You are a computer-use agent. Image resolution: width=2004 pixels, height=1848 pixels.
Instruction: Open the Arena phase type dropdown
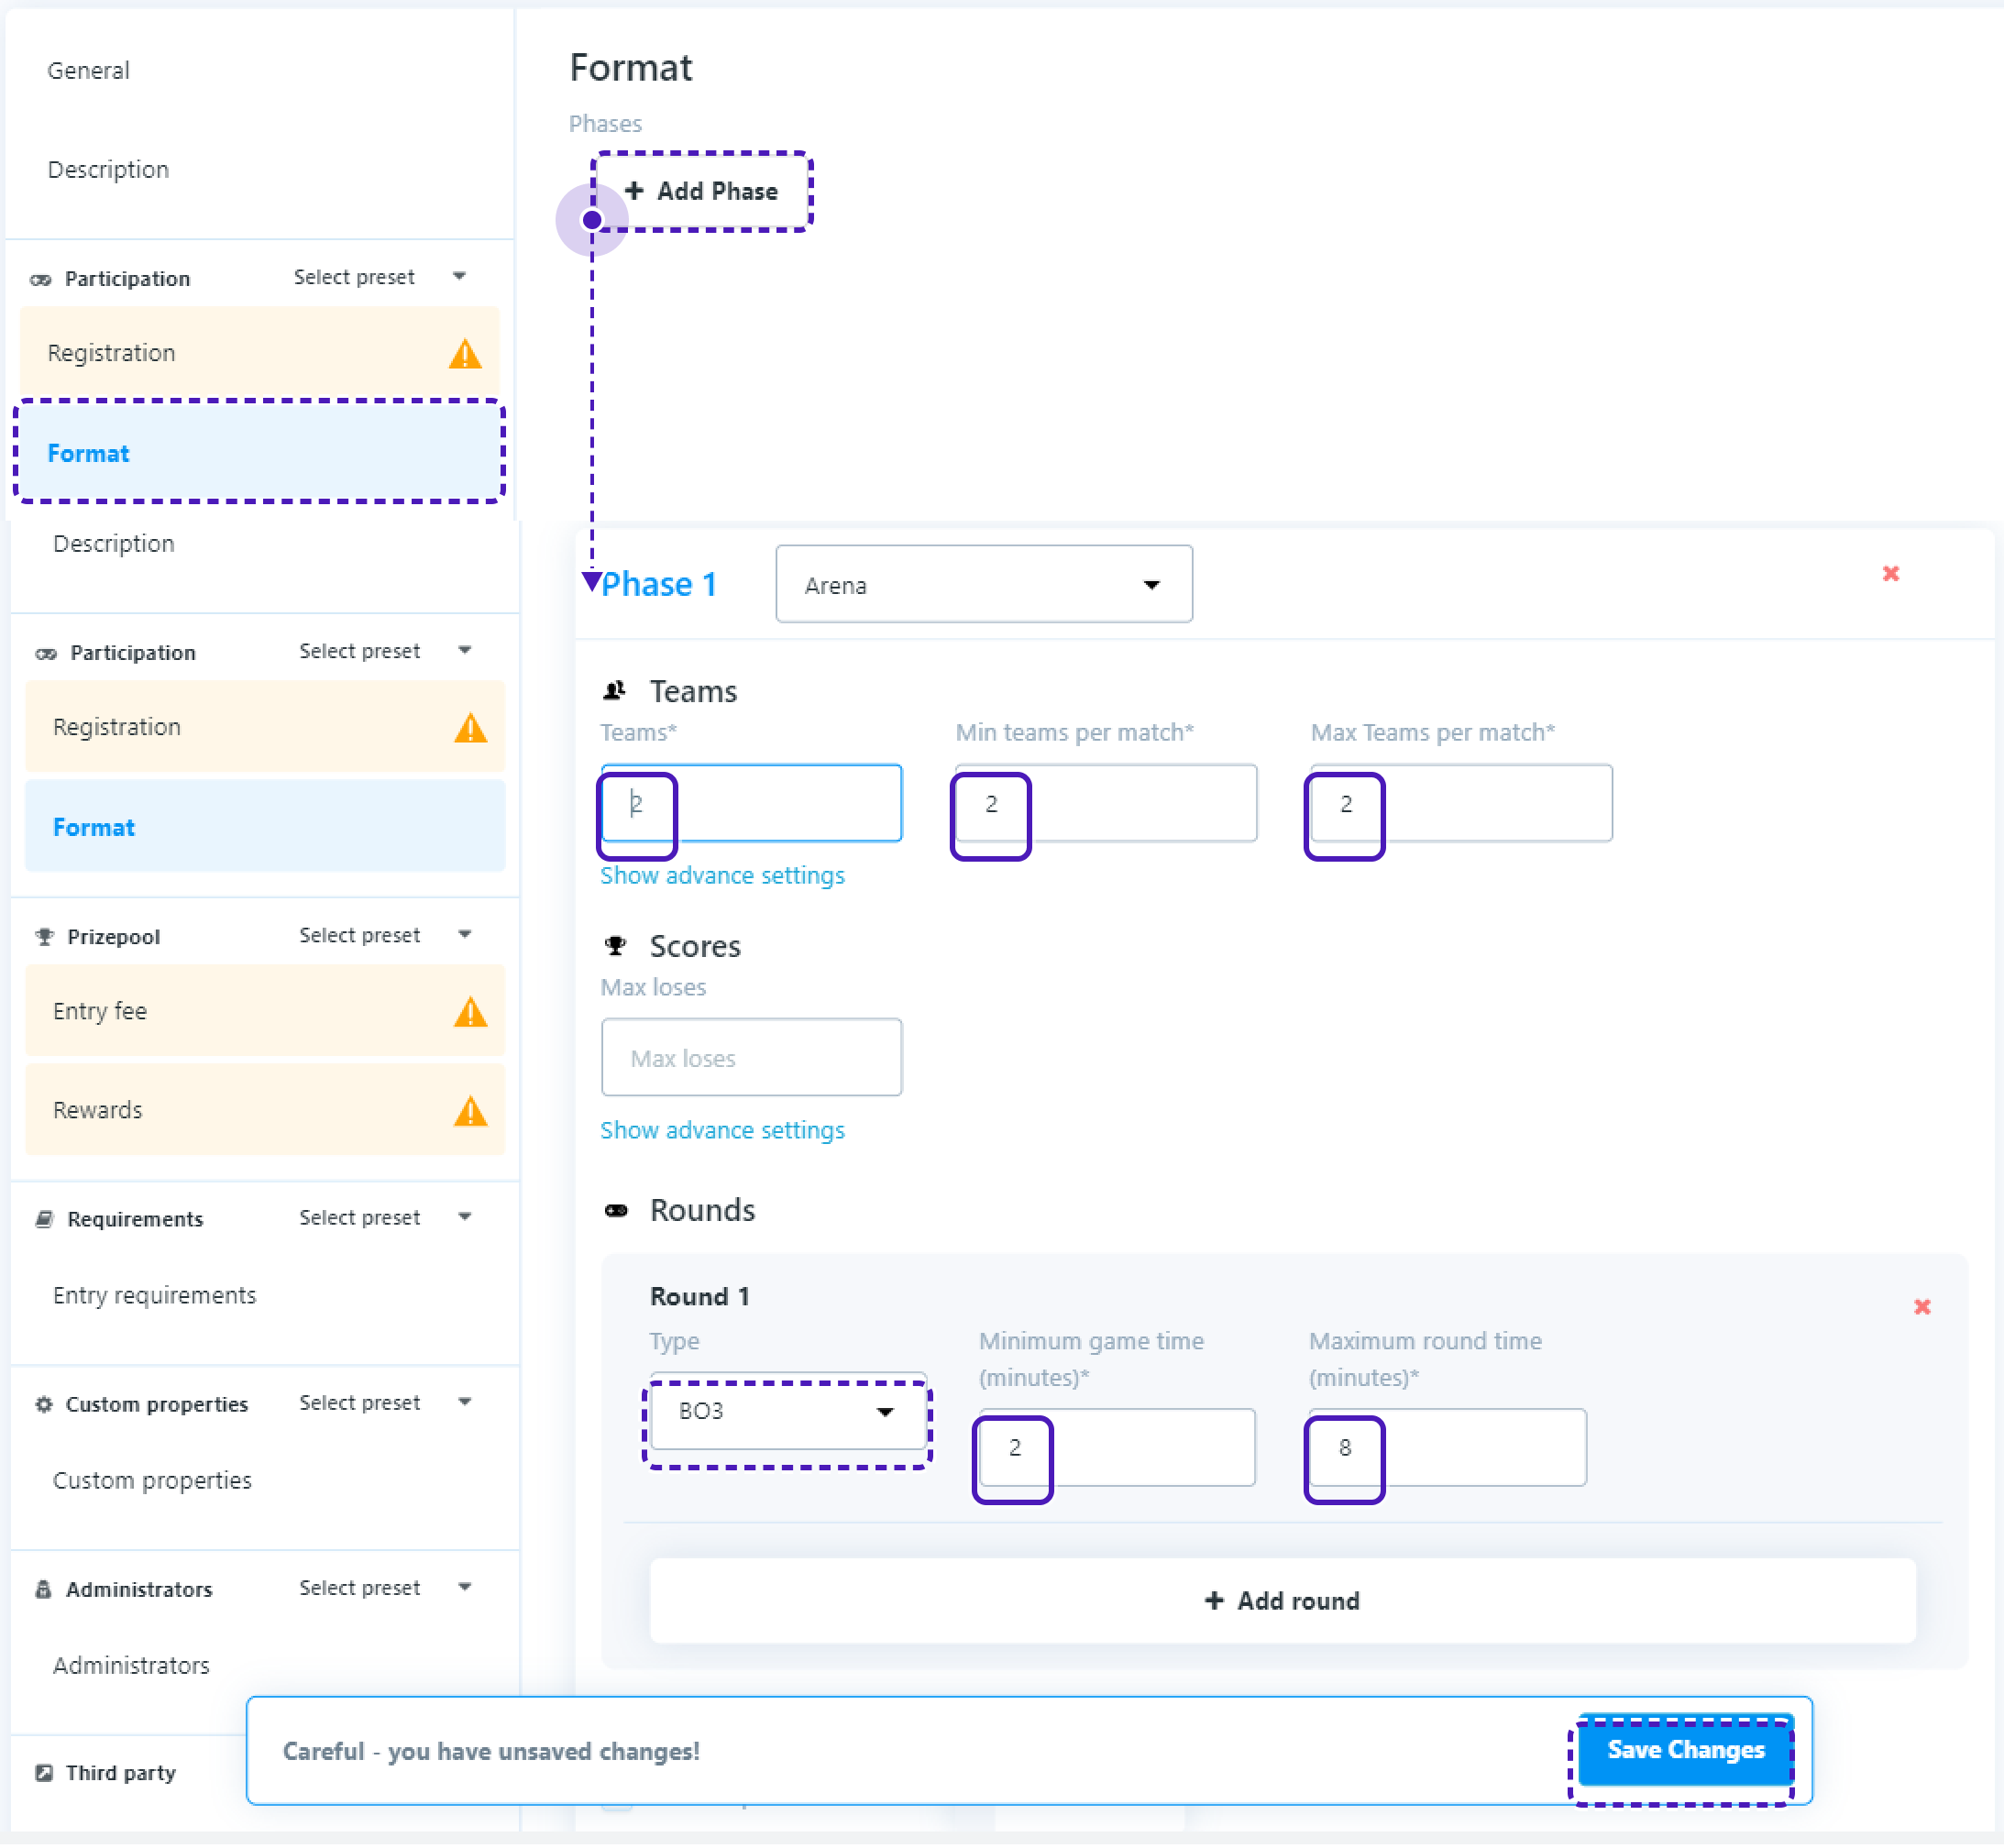coord(983,585)
